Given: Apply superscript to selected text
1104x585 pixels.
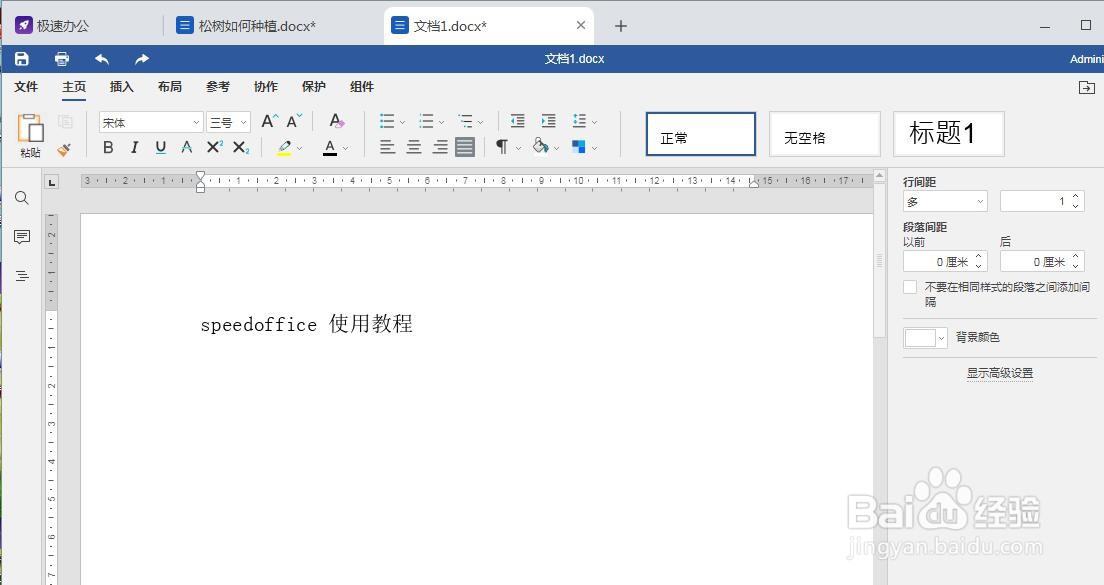Looking at the screenshot, I should [x=212, y=147].
